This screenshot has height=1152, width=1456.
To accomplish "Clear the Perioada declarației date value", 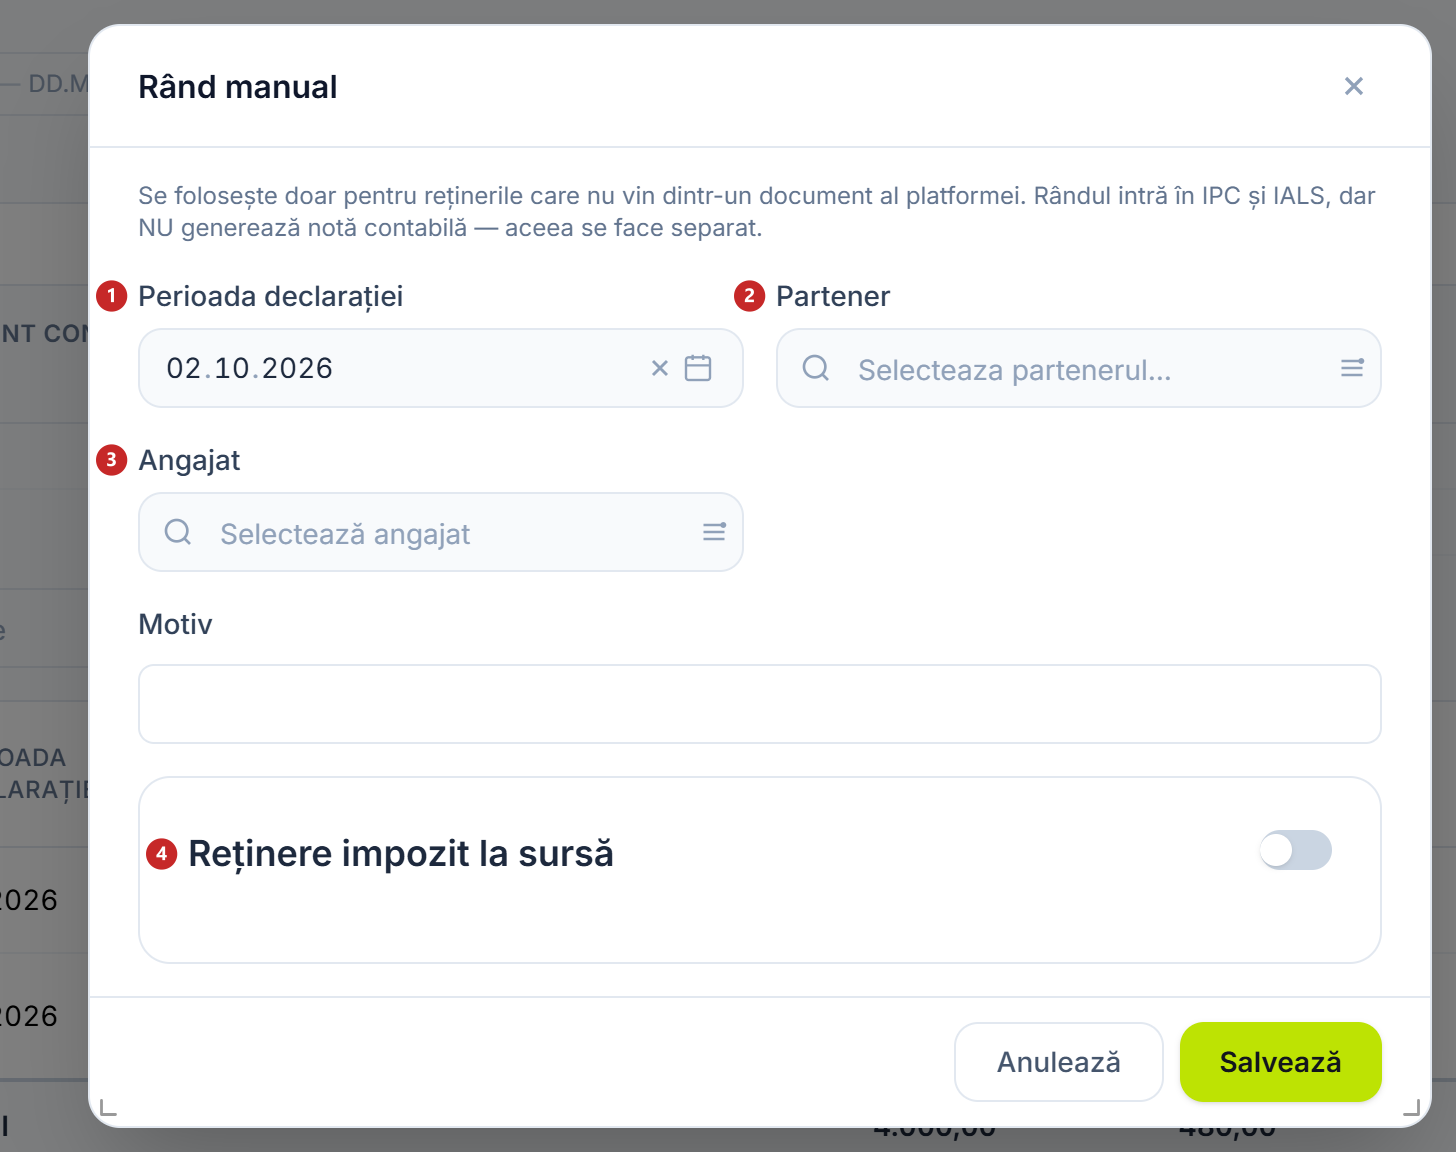I will pos(660,368).
